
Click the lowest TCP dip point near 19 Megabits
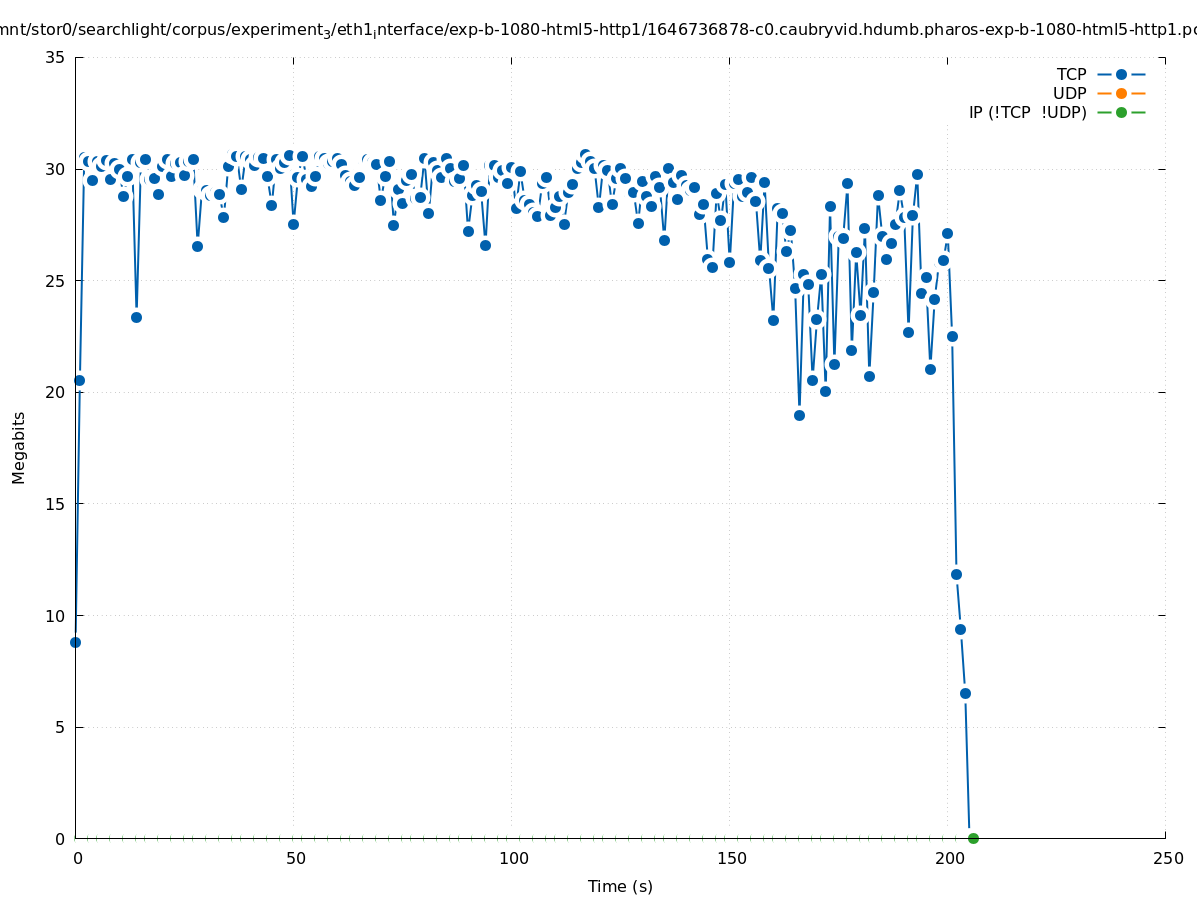(x=799, y=415)
